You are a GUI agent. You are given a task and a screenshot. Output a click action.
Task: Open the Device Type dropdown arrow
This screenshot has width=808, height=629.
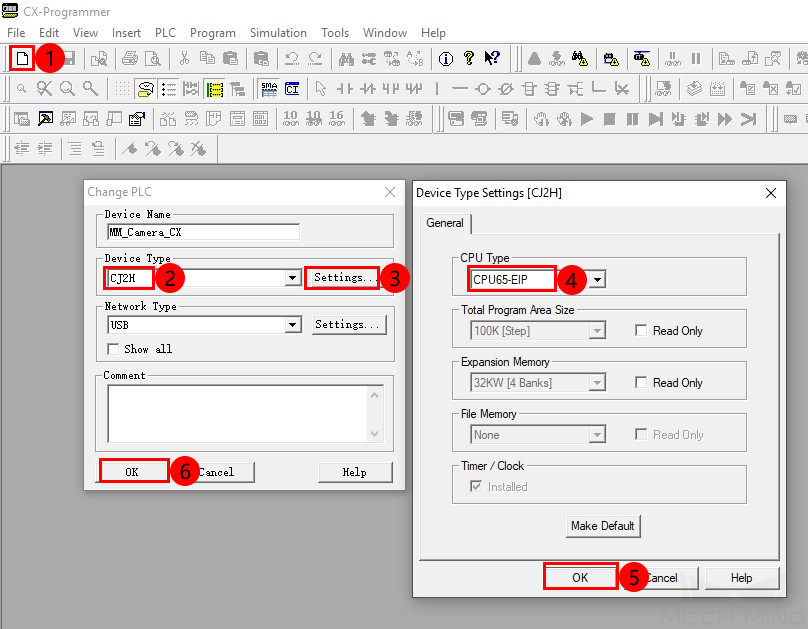point(293,278)
